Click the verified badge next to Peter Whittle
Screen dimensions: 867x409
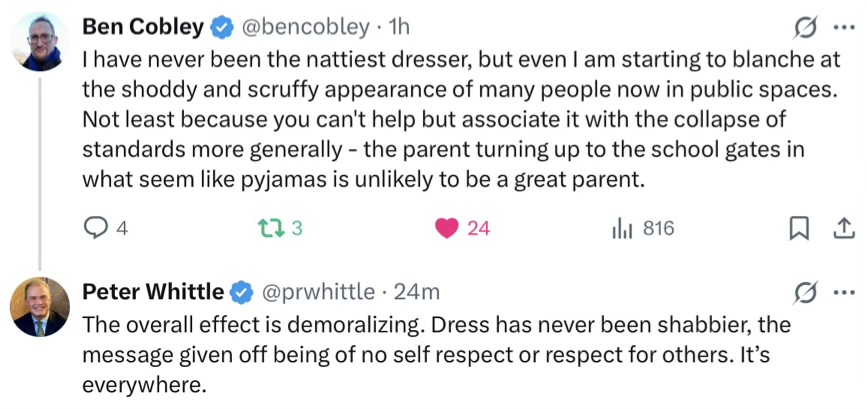coord(241,292)
